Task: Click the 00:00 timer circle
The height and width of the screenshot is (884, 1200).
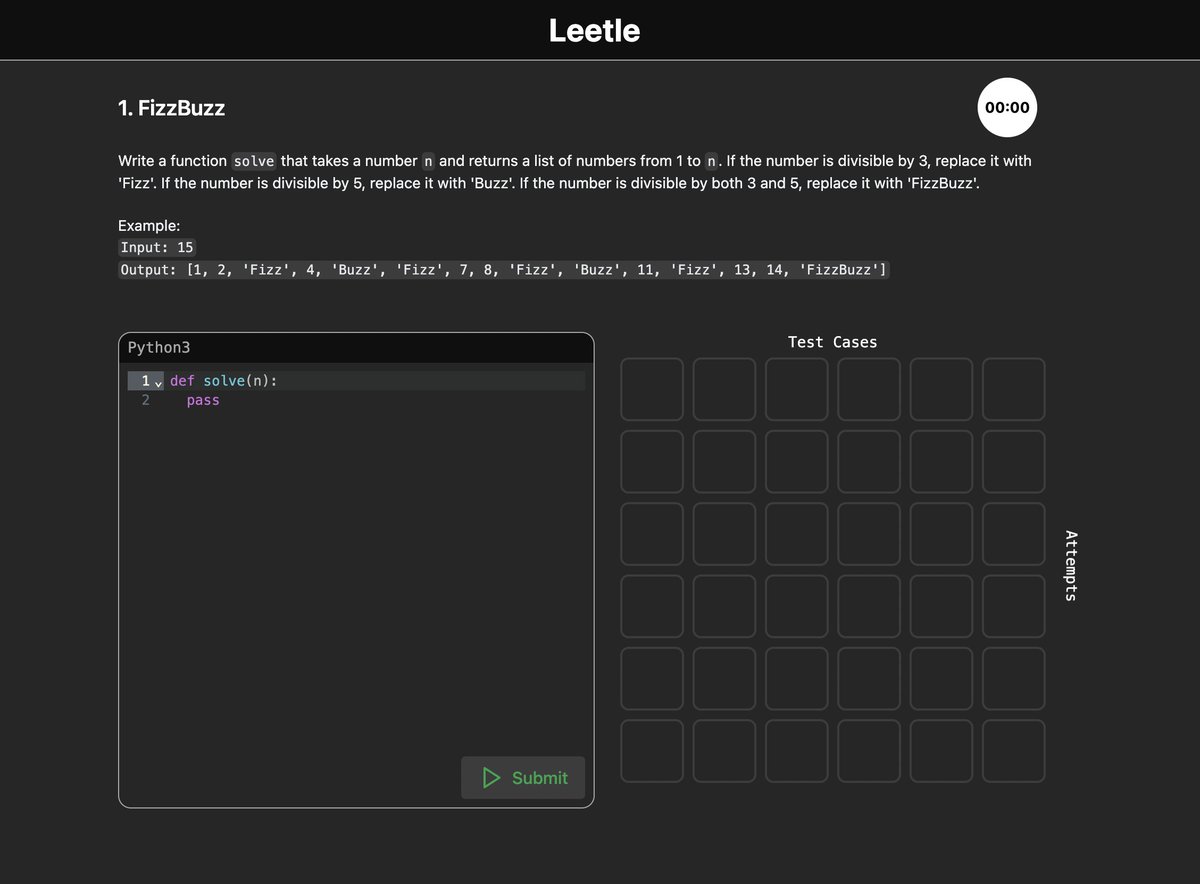Action: pyautogui.click(x=1007, y=107)
